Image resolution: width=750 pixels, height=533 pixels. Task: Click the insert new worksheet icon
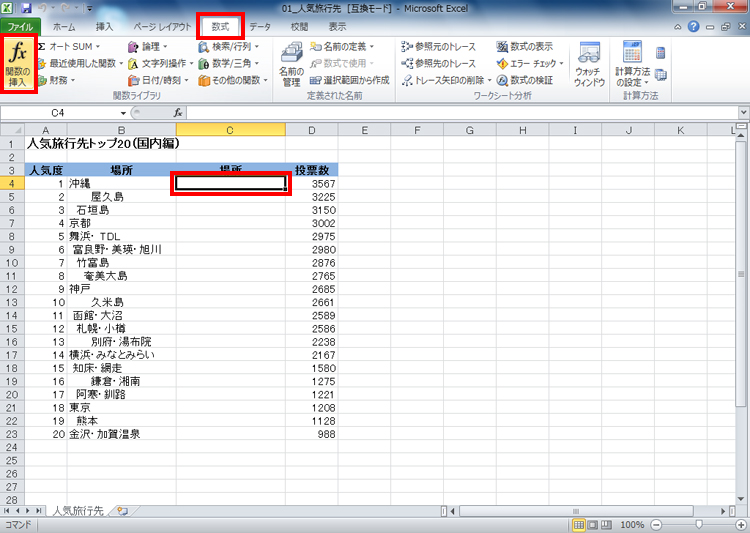point(123,511)
